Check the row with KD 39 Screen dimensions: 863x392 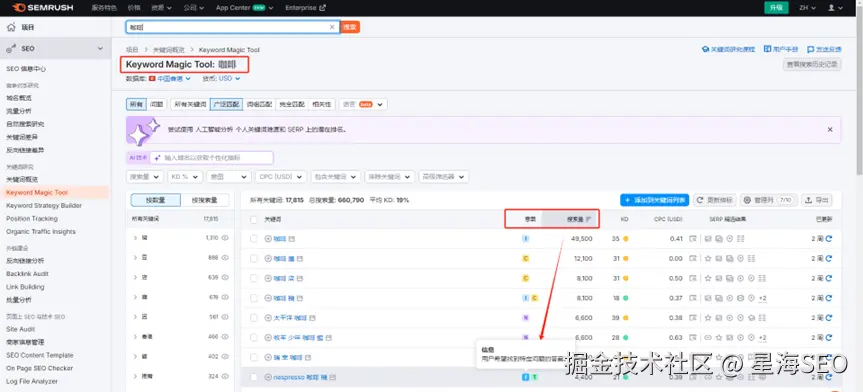point(254,318)
